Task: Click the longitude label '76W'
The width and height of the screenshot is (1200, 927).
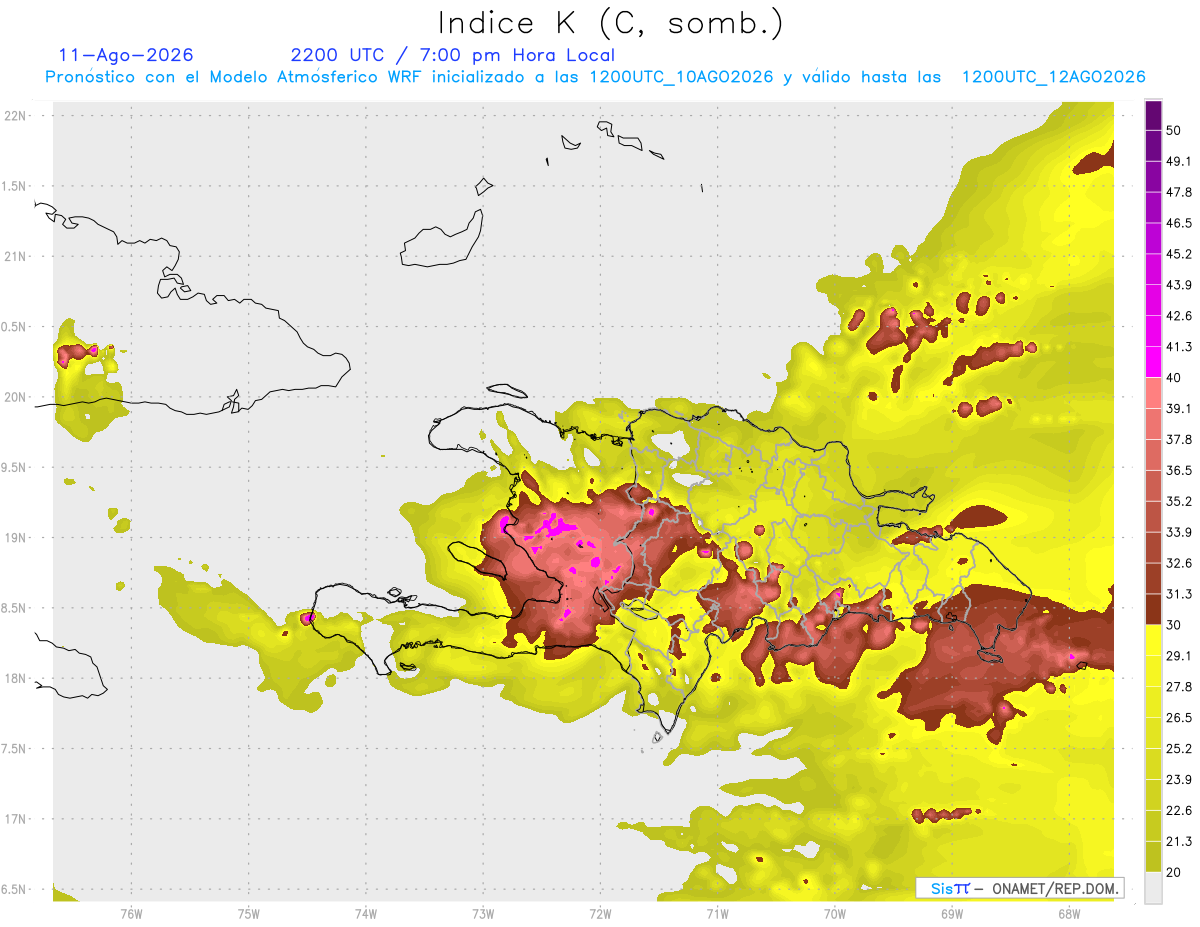Action: (131, 912)
